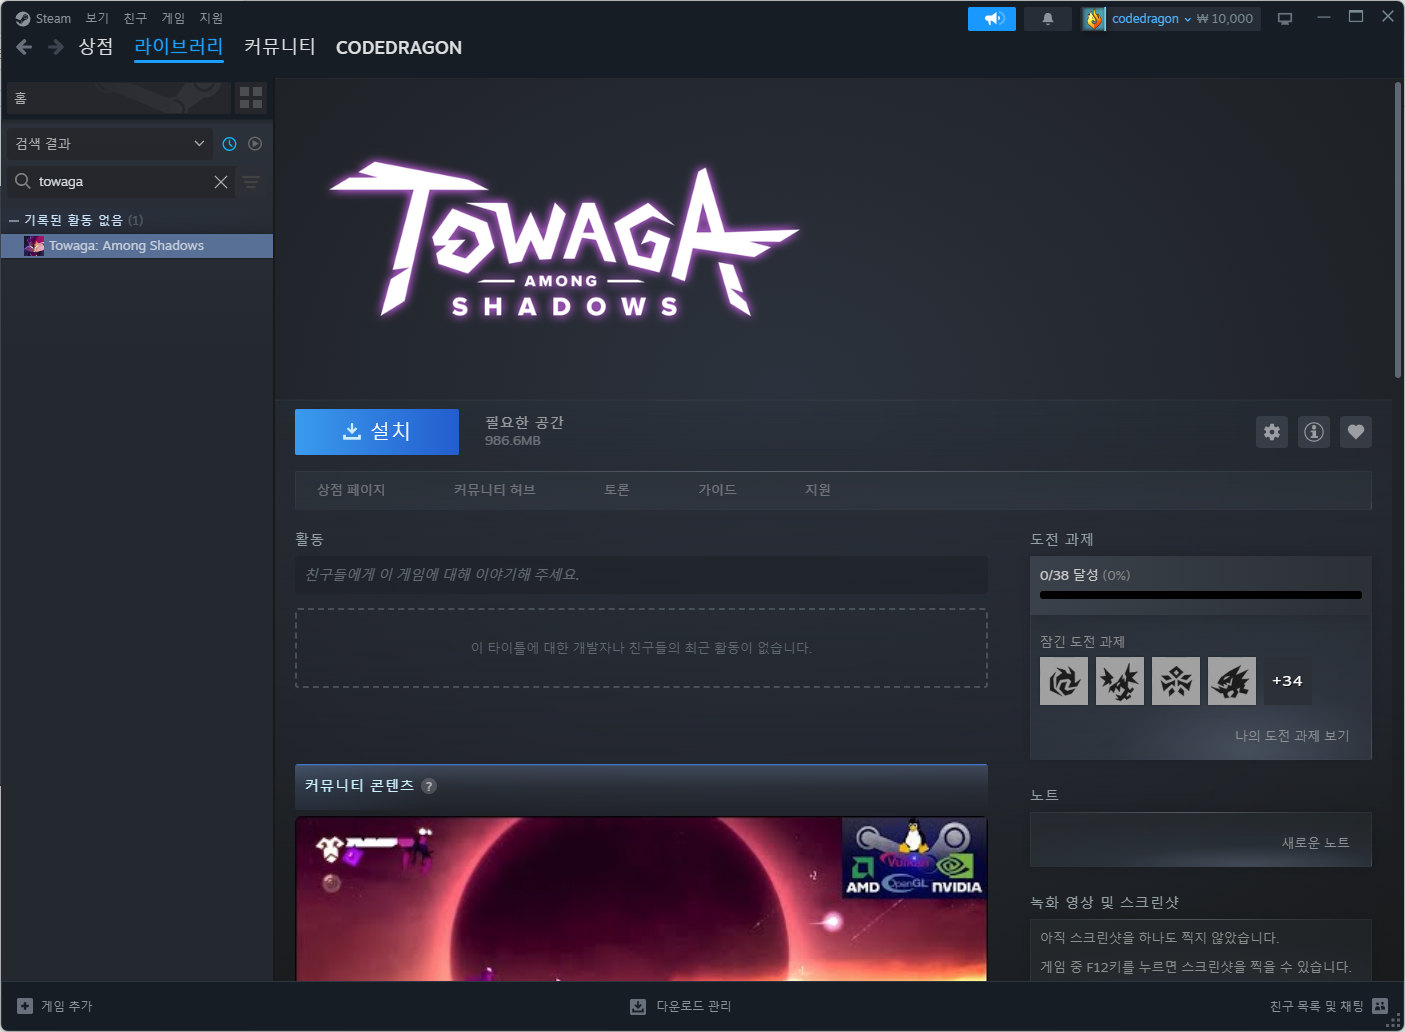Click the codedragon profile avatar
Viewport: 1405px width, 1032px height.
pos(1094,19)
